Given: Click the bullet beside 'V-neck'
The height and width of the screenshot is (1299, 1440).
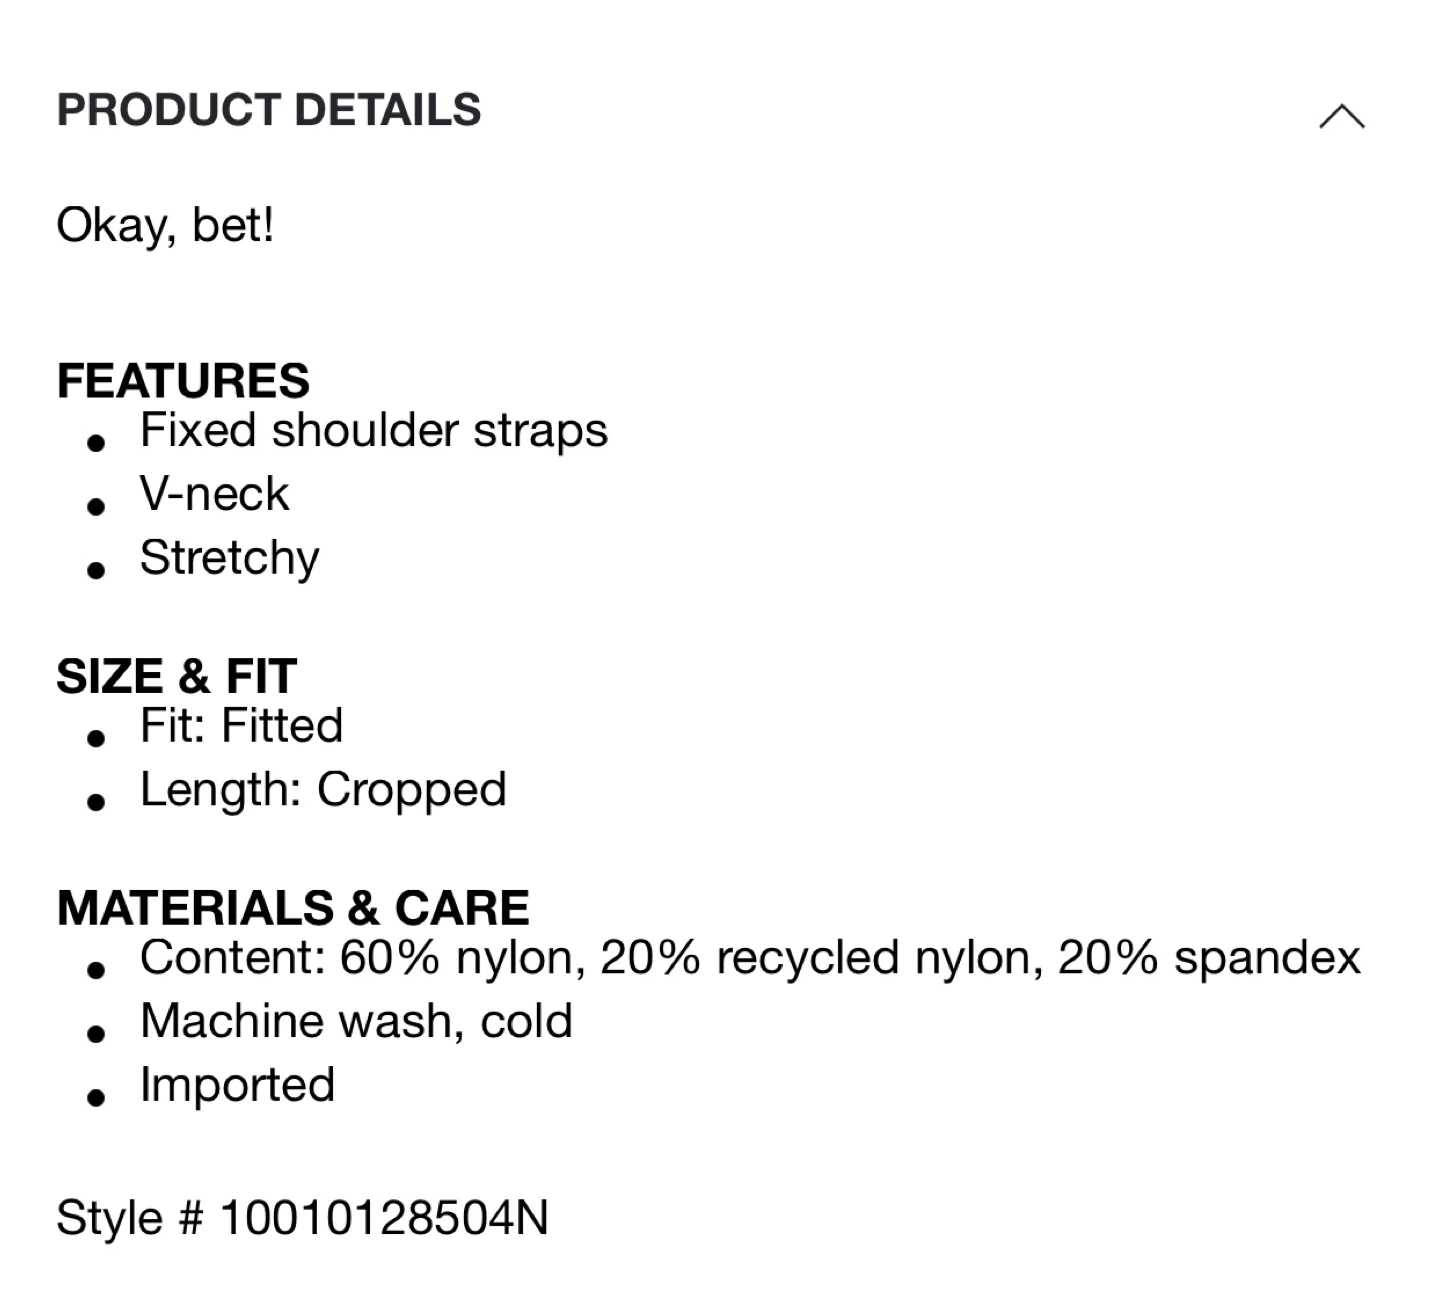Looking at the screenshot, I should tap(96, 506).
